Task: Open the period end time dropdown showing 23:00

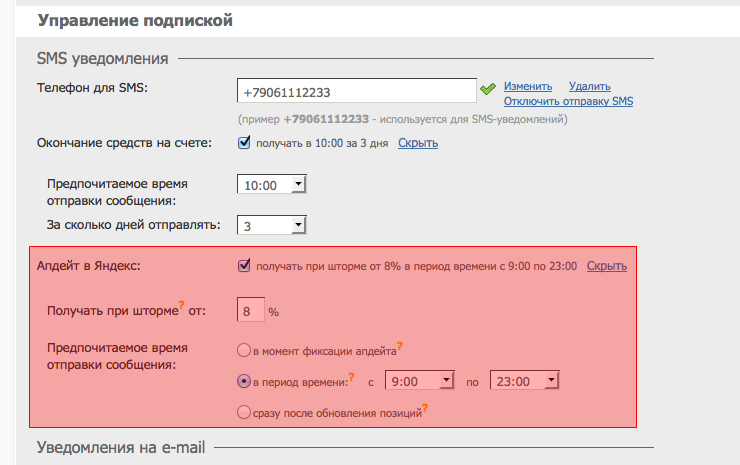Action: tap(524, 381)
